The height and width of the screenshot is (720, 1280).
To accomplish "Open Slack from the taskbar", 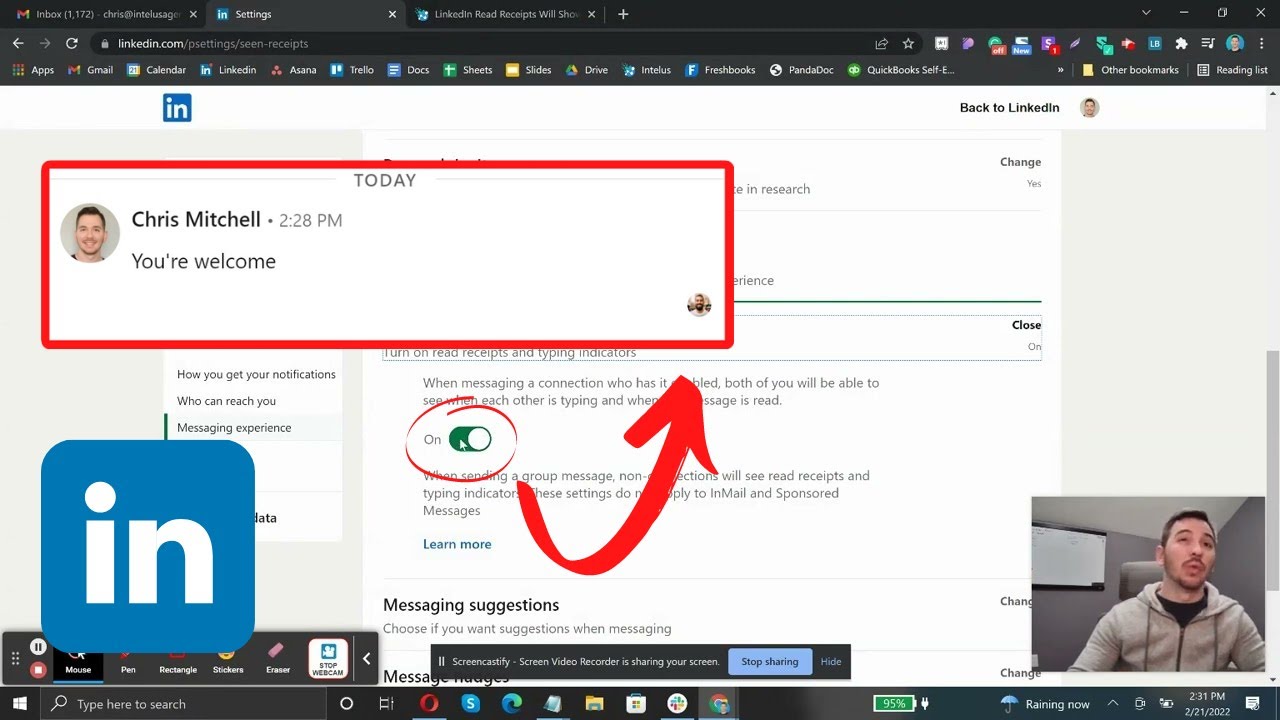I will point(677,704).
